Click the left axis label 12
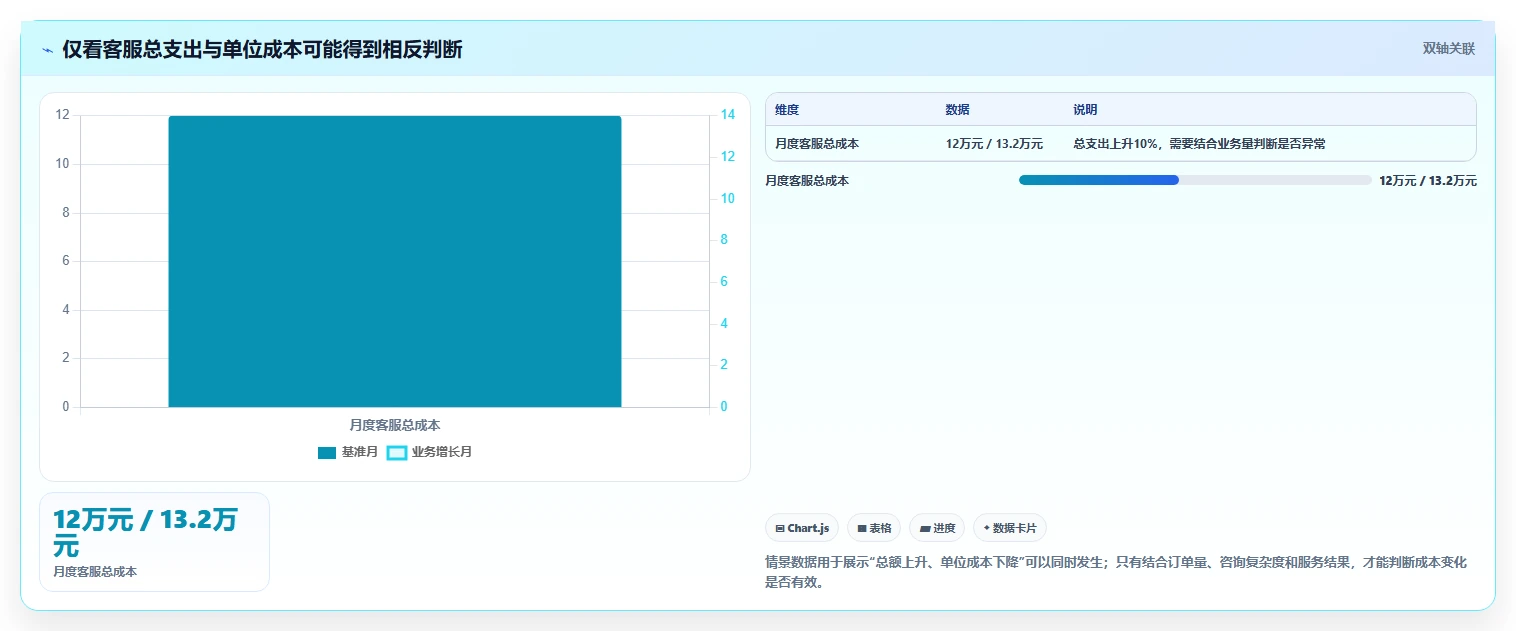The image size is (1516, 631). 63,115
